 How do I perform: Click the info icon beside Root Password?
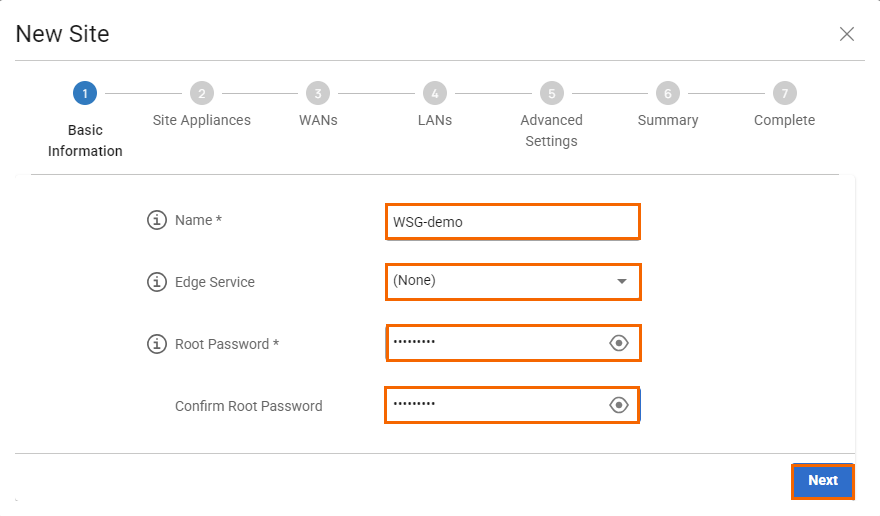pyautogui.click(x=157, y=344)
